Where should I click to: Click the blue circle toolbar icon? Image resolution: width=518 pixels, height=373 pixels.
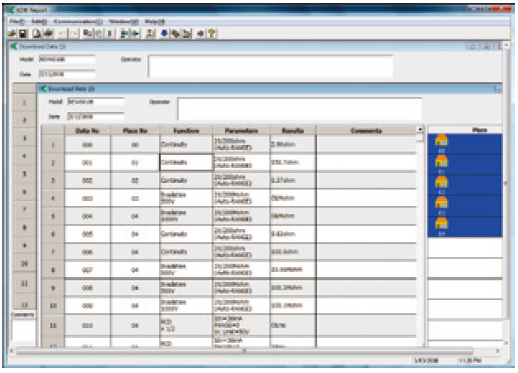pos(164,33)
